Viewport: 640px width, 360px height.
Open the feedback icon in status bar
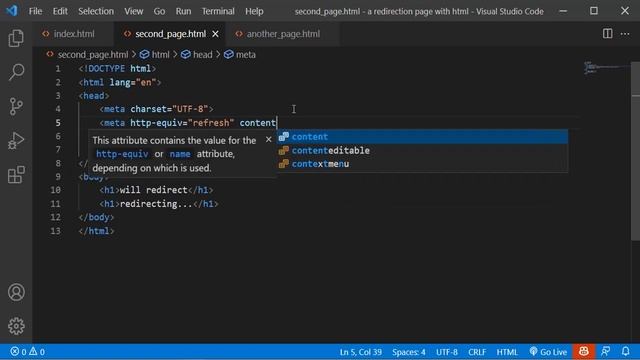tap(606, 351)
